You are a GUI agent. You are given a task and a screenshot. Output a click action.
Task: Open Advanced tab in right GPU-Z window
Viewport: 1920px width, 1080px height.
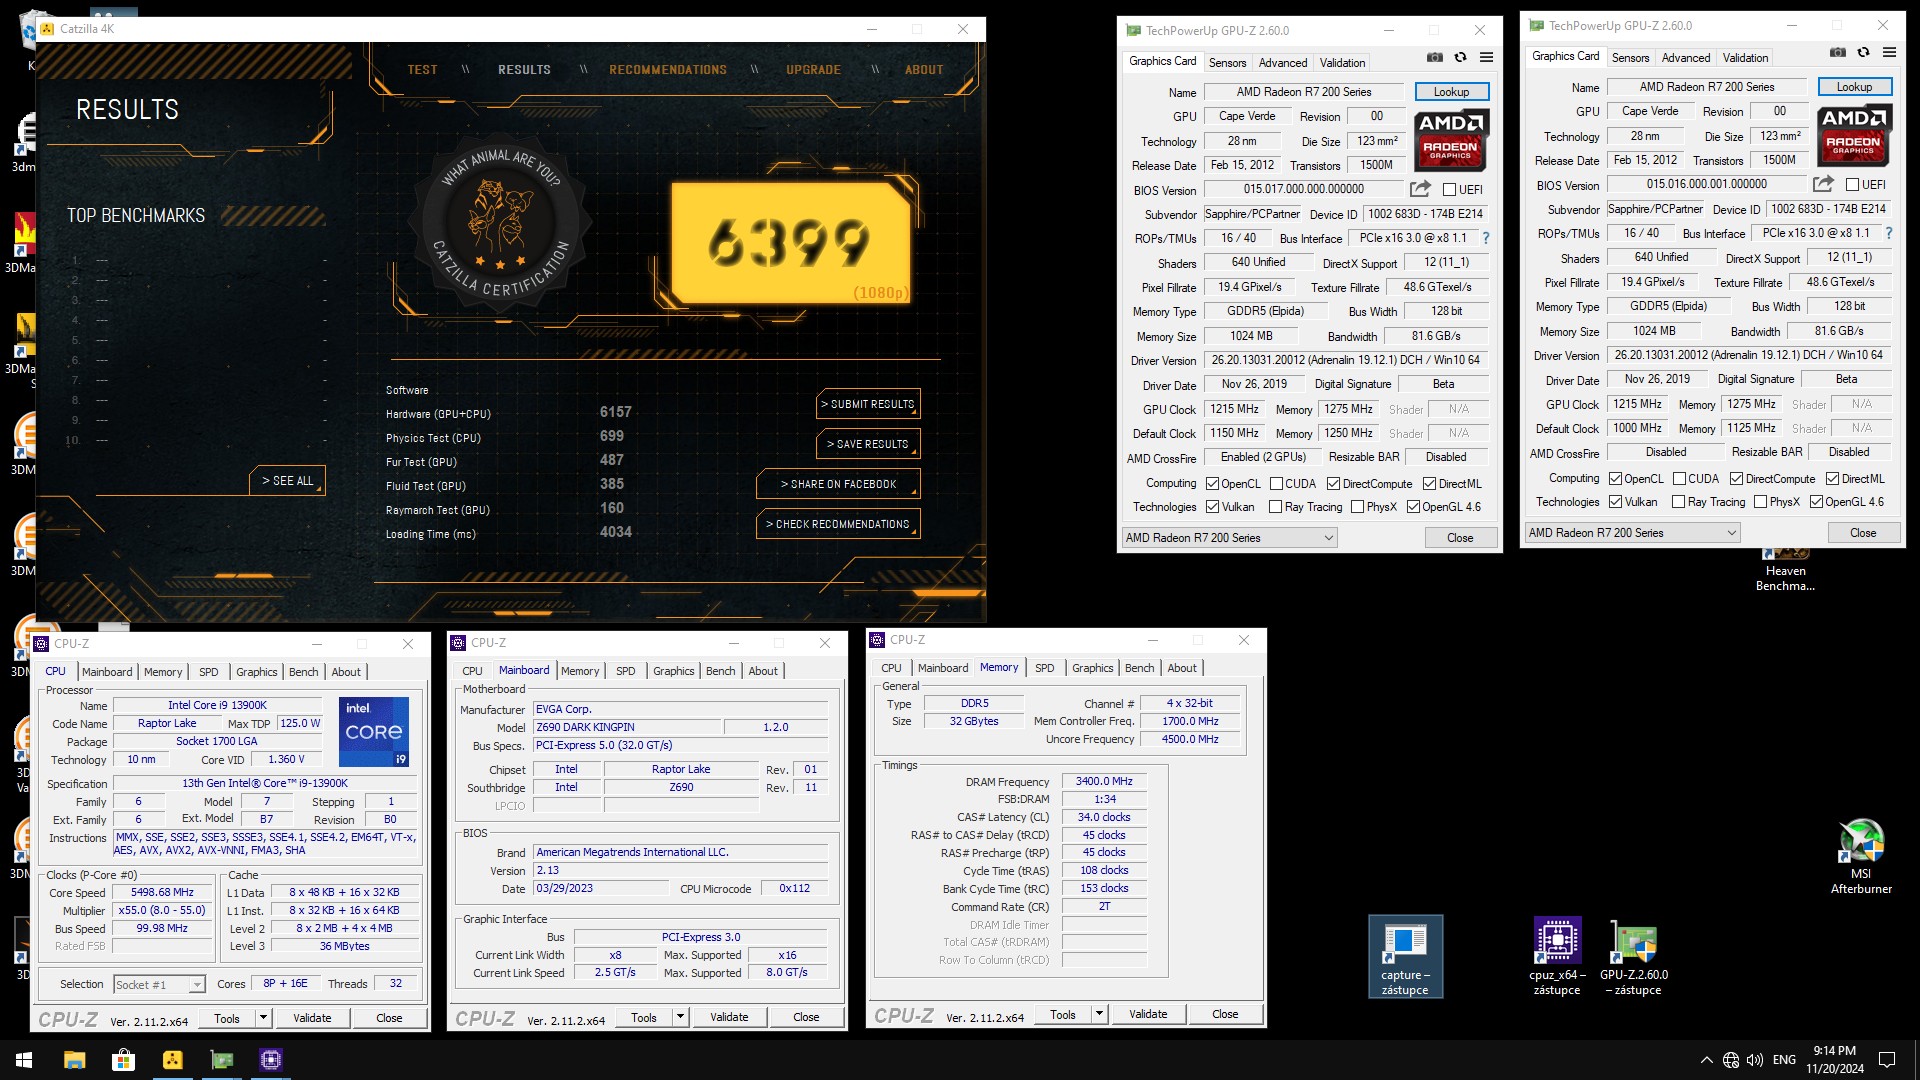(1685, 57)
